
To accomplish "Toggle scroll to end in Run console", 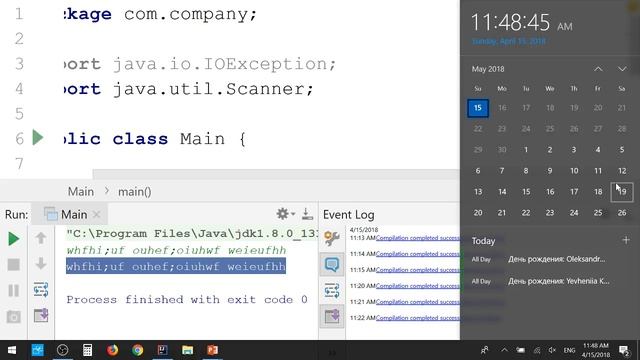I will (x=41, y=316).
